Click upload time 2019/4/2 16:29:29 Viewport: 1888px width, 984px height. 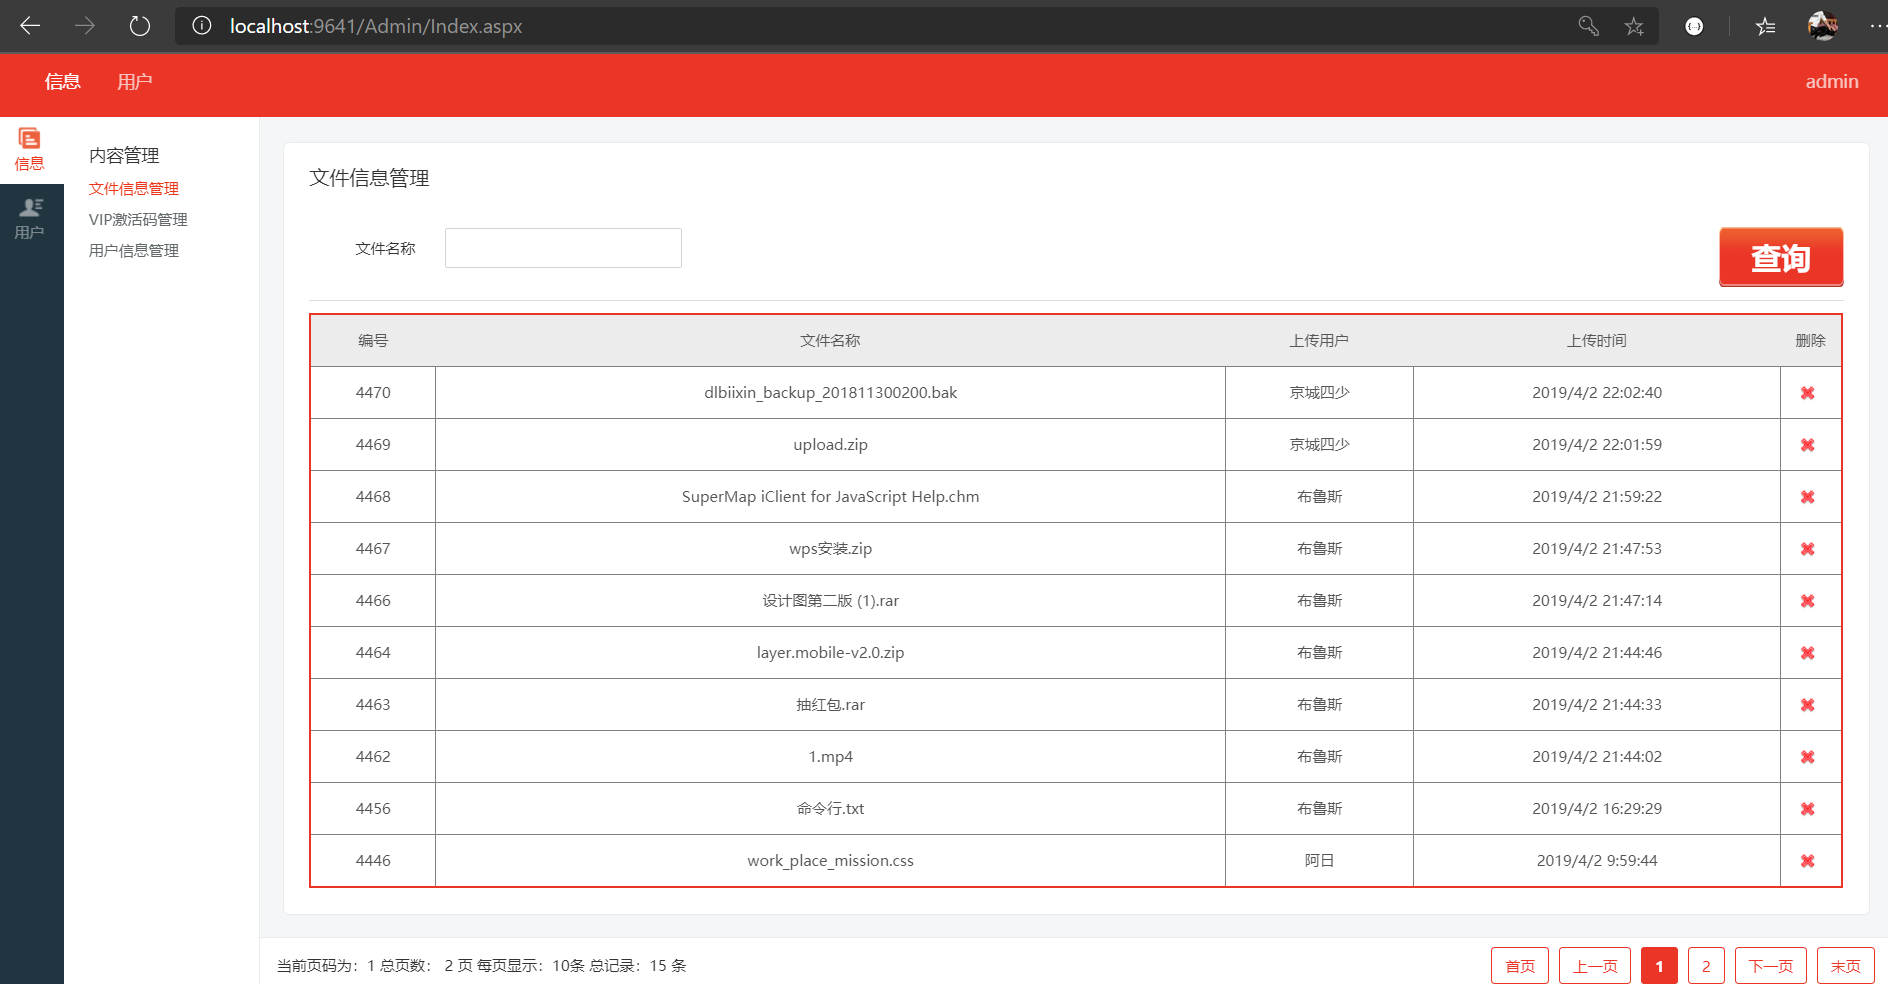[x=1597, y=809]
